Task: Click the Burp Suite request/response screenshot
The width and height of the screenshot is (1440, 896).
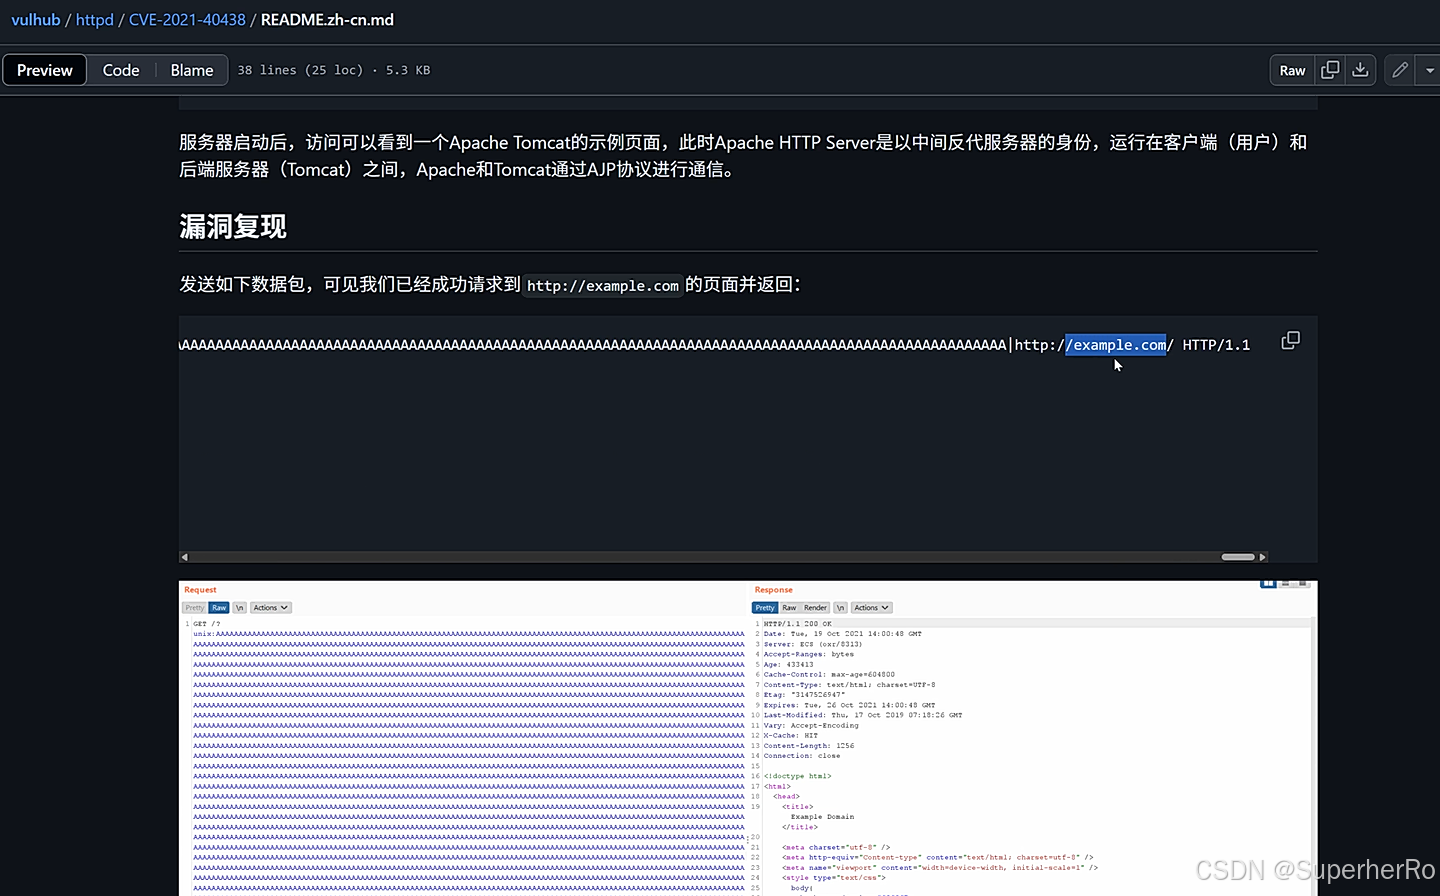Action: point(748,738)
